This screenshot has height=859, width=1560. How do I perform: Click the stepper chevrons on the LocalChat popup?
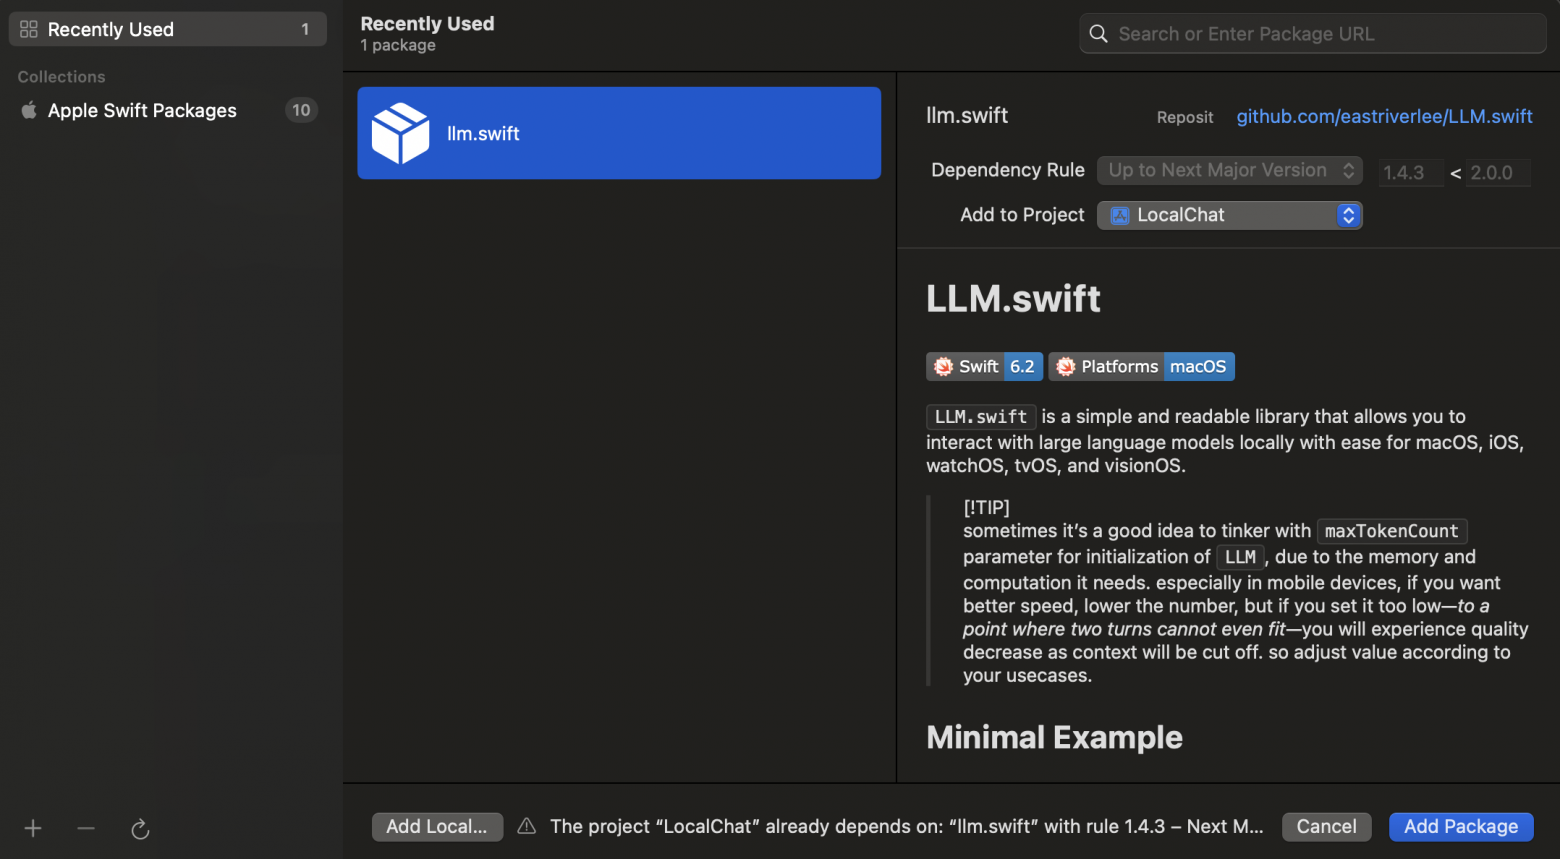point(1349,215)
